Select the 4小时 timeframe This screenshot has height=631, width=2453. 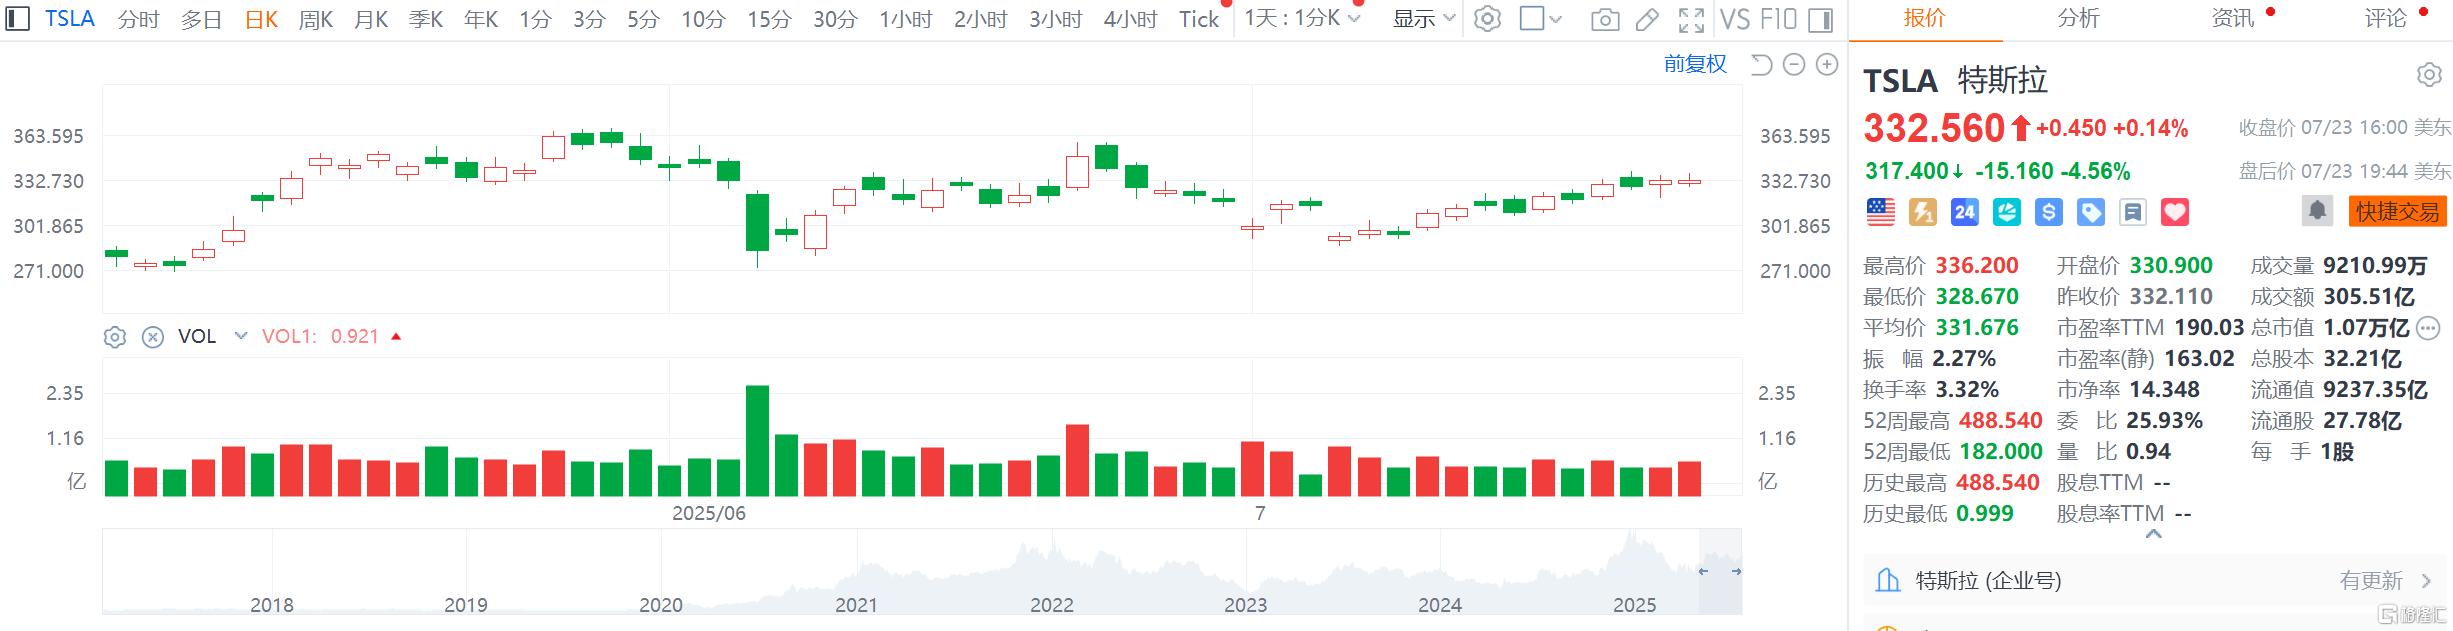click(1131, 19)
